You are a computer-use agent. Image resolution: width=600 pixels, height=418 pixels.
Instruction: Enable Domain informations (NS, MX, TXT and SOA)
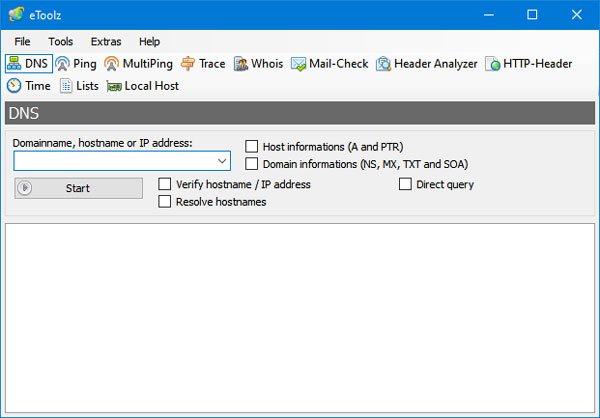pos(251,163)
